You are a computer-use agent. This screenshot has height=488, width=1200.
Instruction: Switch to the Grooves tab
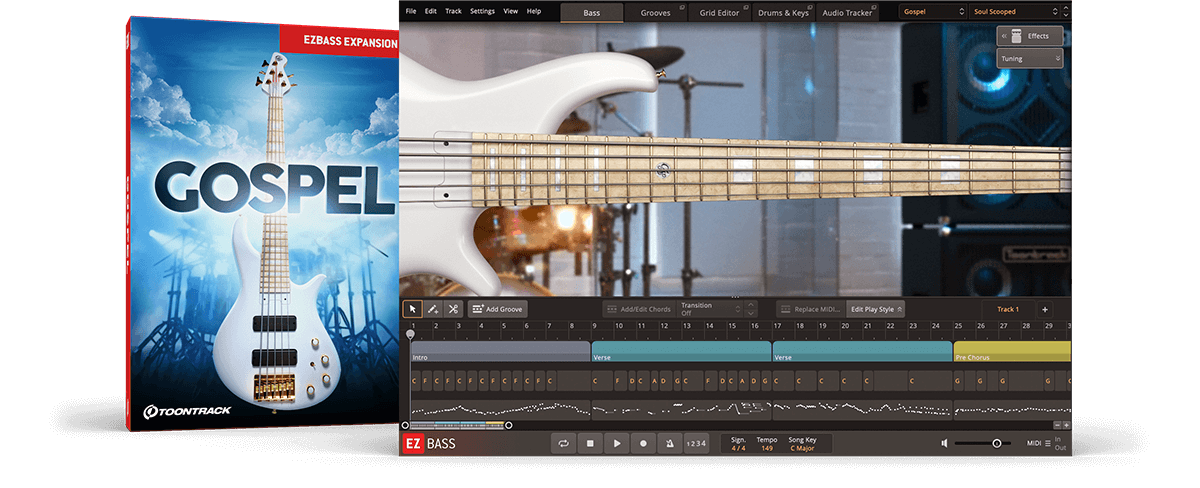coord(656,12)
